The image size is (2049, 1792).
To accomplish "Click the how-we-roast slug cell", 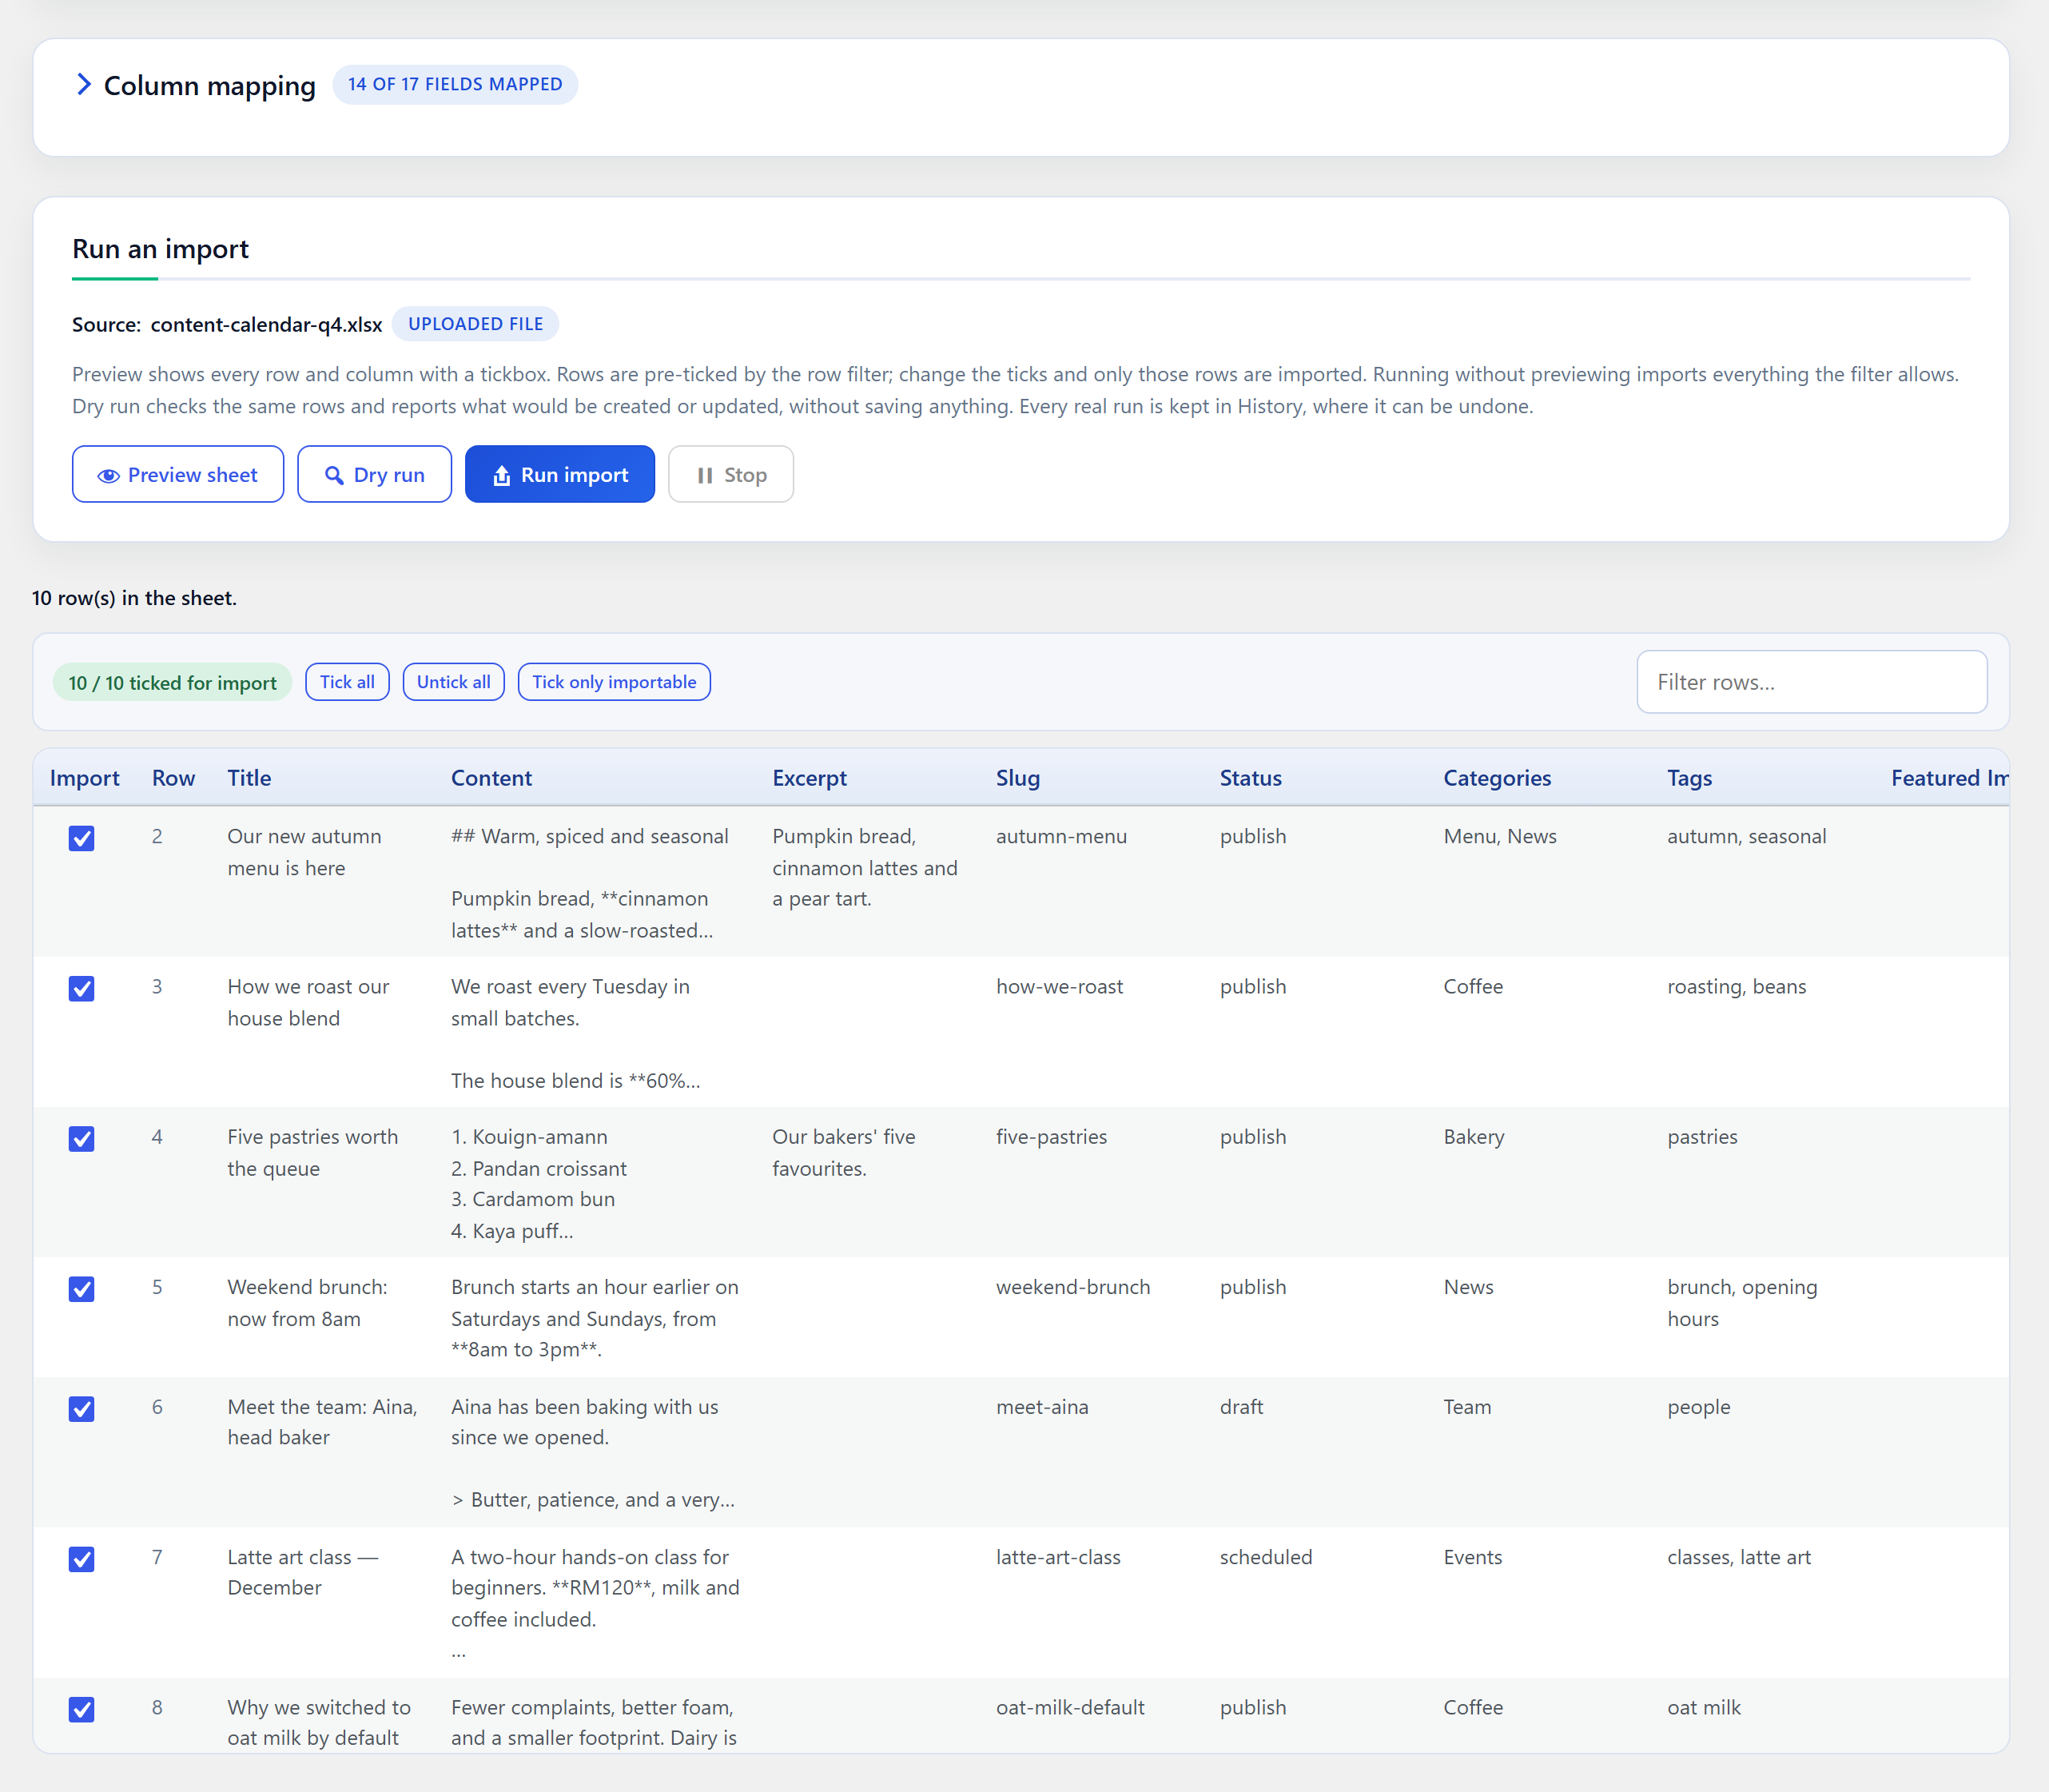I will click(x=1059, y=987).
